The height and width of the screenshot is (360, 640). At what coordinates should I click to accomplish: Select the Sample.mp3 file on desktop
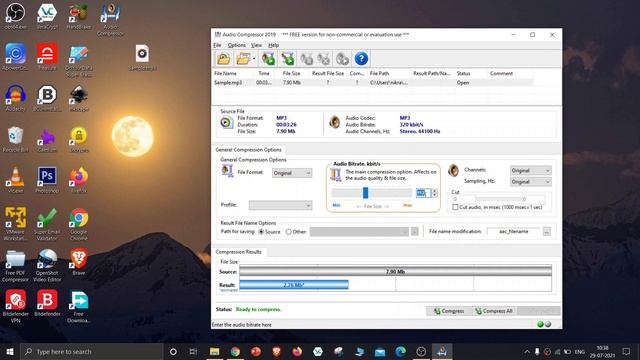[x=142, y=57]
